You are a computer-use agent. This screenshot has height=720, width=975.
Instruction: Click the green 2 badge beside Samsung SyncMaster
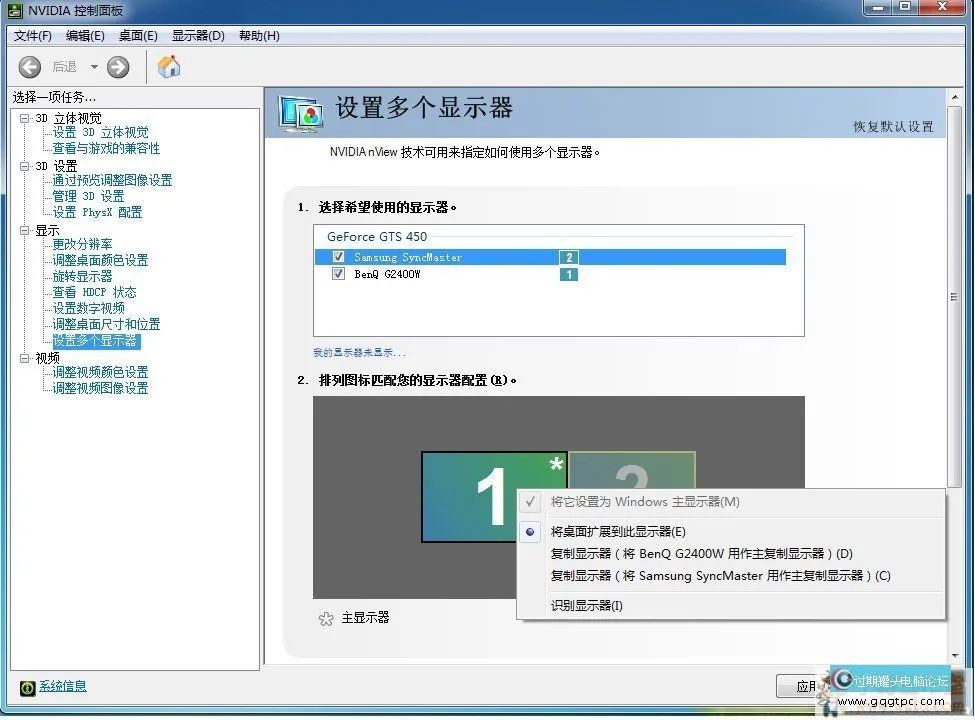(x=568, y=257)
